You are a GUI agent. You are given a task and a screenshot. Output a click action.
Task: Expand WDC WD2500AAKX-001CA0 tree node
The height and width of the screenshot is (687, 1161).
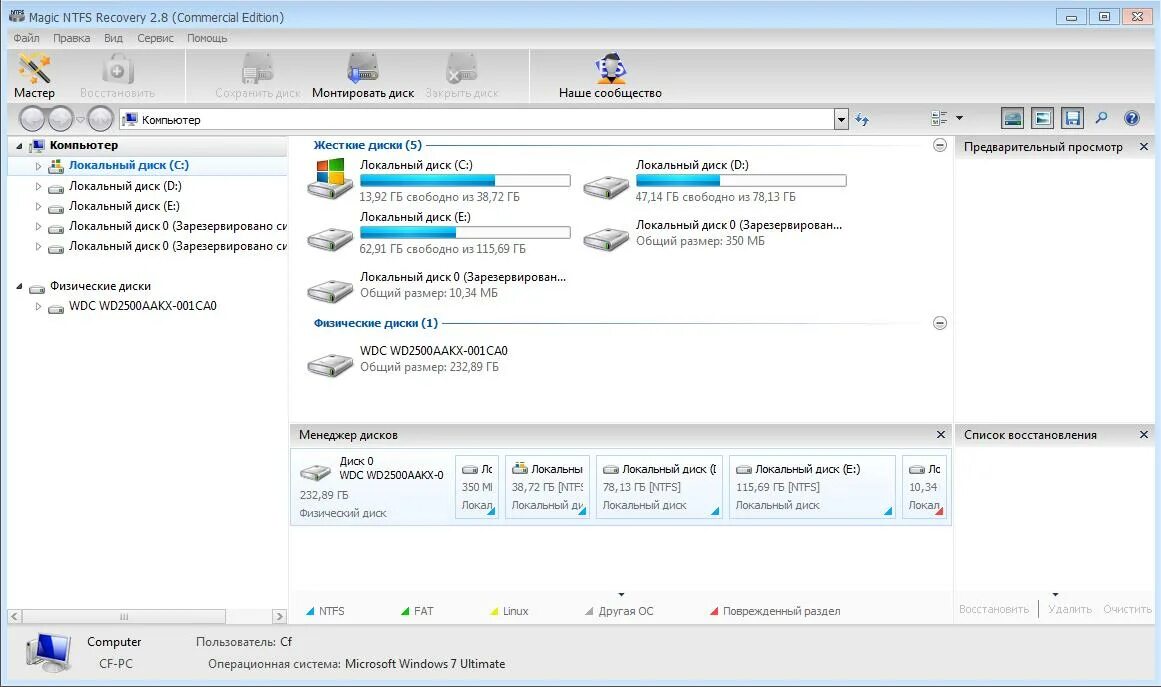click(x=39, y=306)
